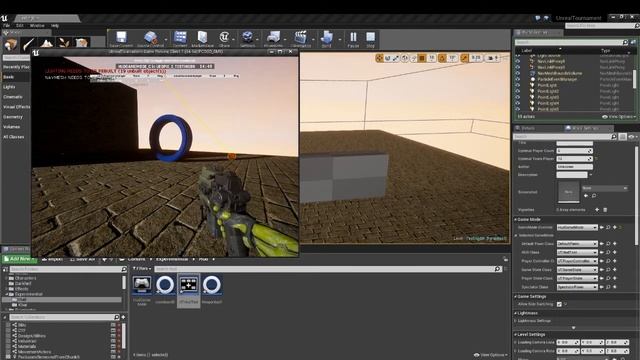Open camera speed control in viewport toolbar
Viewport: 640px width, 360px height.
click(493, 58)
